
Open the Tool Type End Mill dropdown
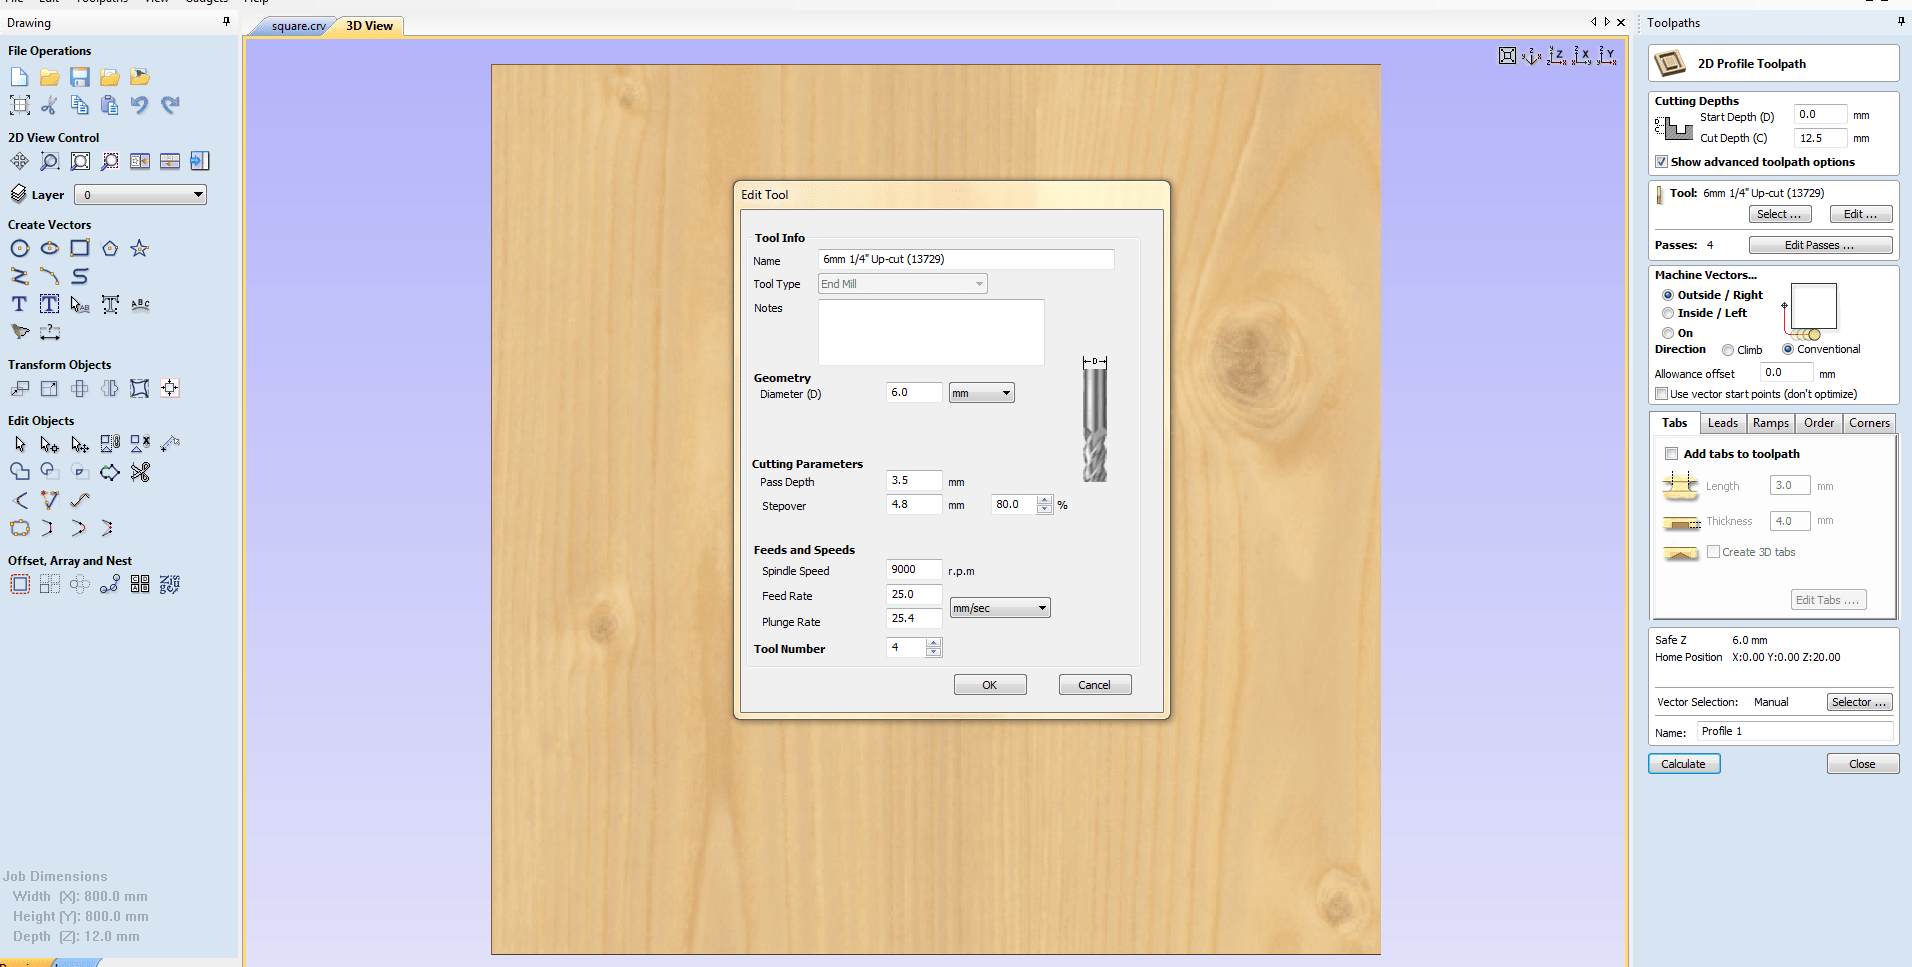tap(902, 284)
